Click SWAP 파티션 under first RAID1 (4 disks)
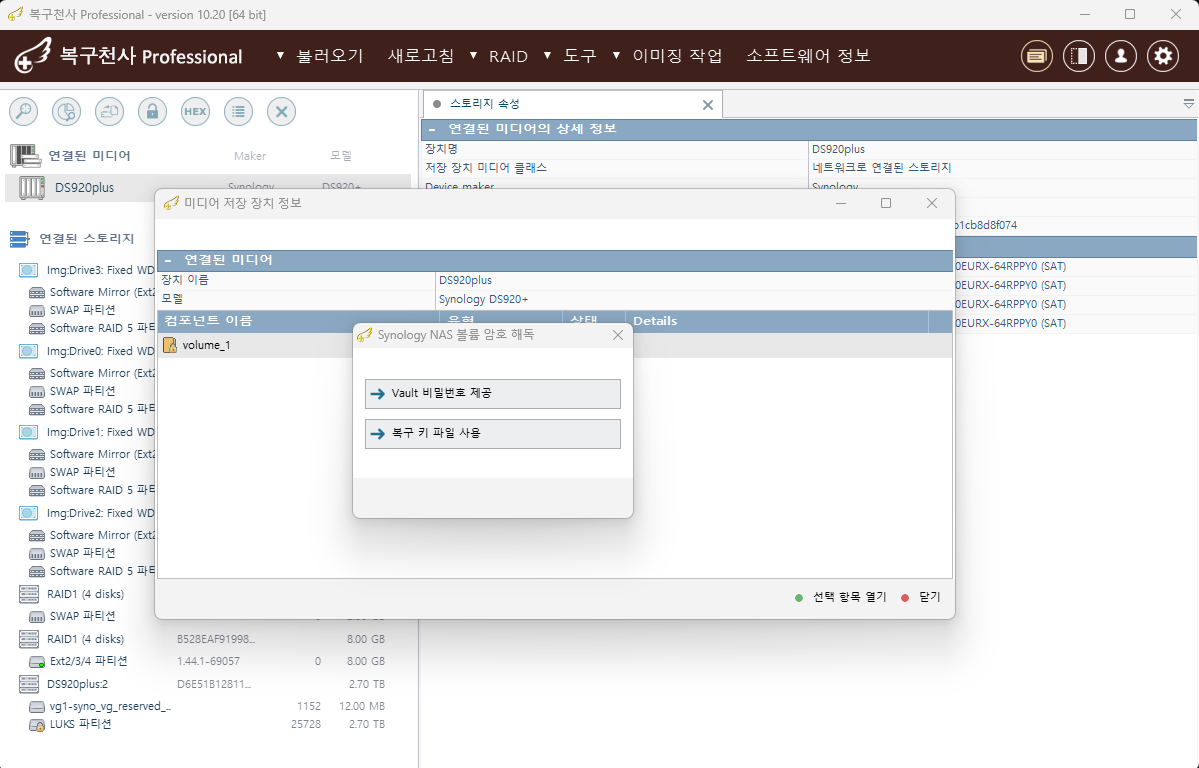 point(83,616)
